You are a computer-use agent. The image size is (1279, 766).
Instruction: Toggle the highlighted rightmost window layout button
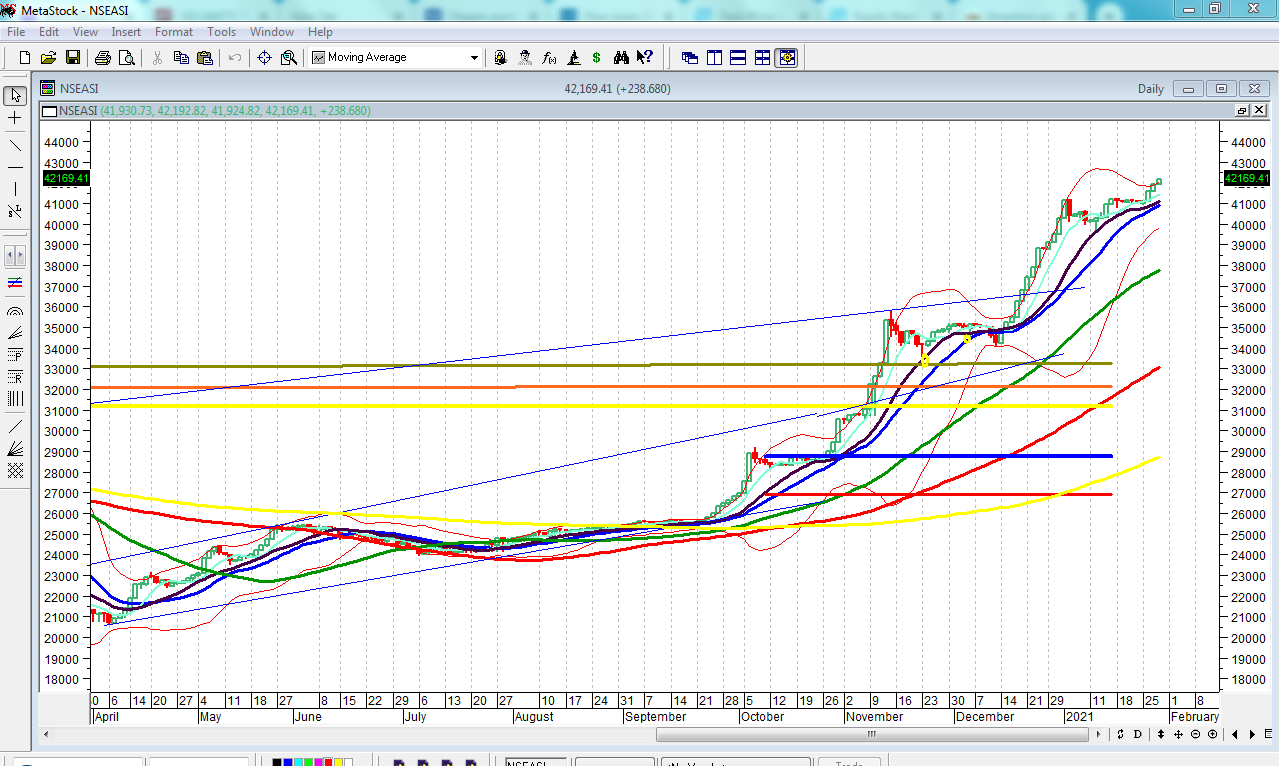click(786, 58)
